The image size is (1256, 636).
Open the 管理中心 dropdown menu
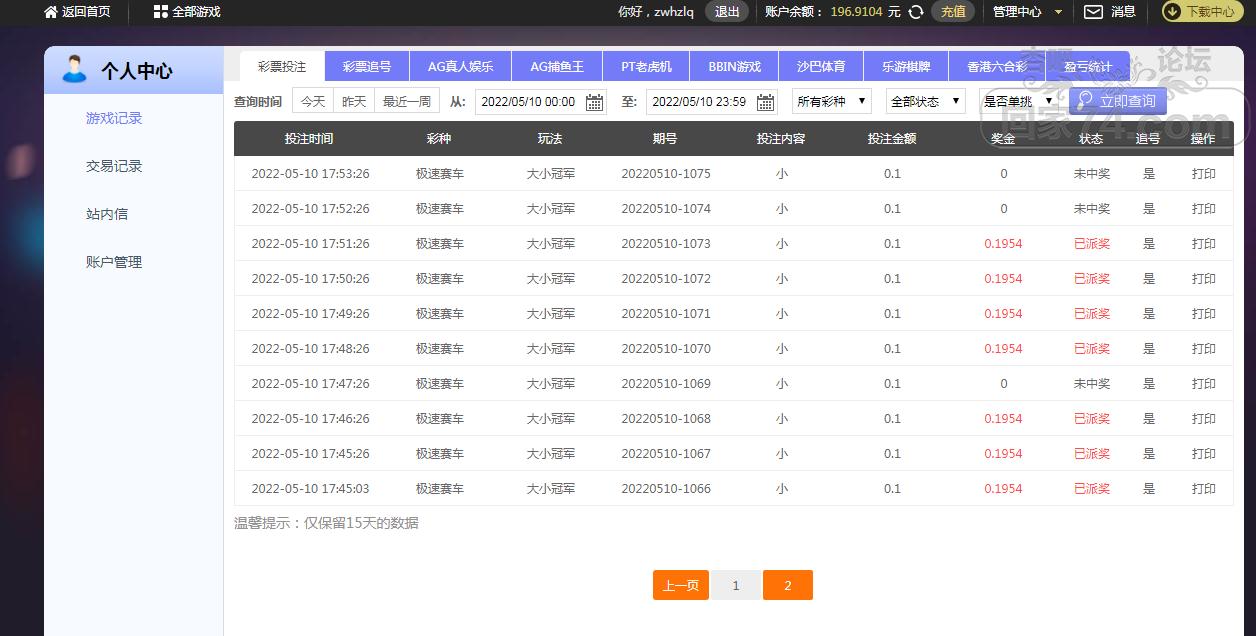click(1027, 12)
